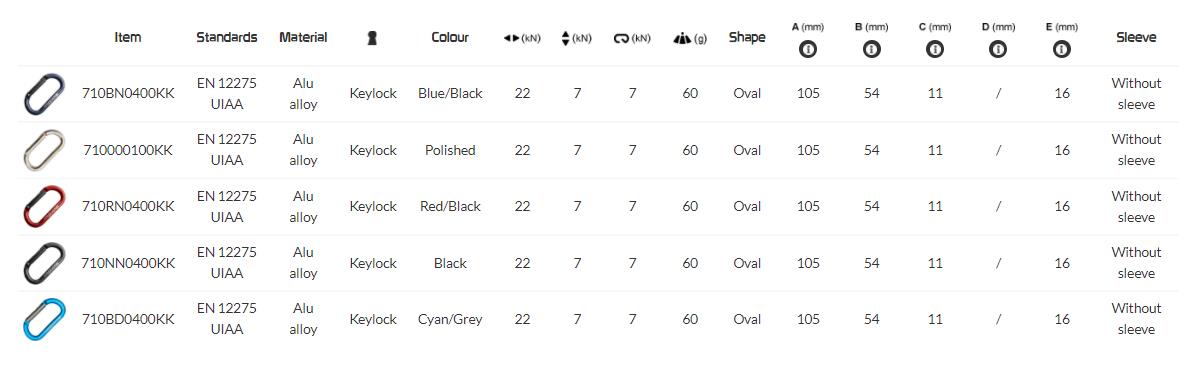Open the black carabiner image
Image resolution: width=1188 pixels, height=365 pixels.
point(44,263)
